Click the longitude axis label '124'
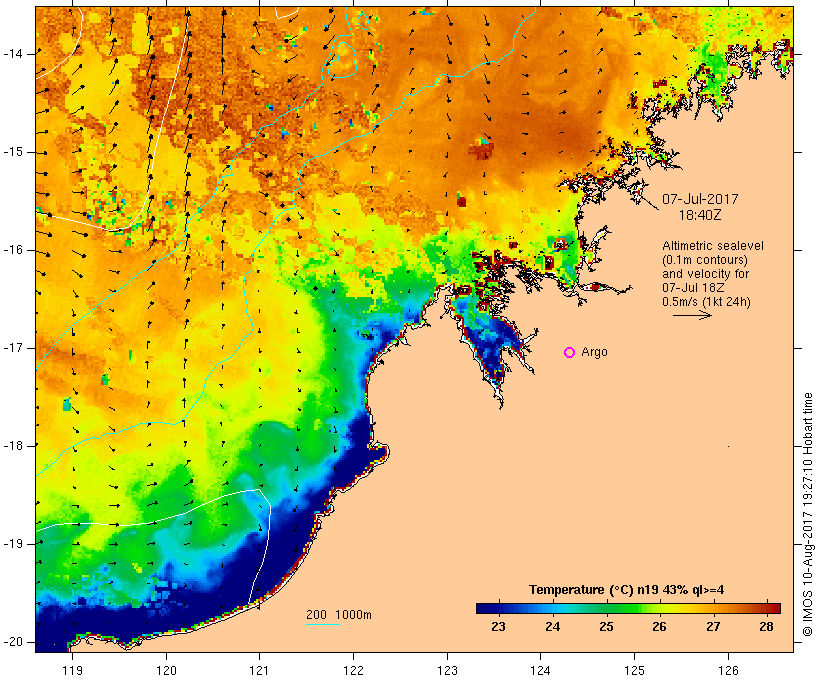The image size is (820, 680). point(540,670)
